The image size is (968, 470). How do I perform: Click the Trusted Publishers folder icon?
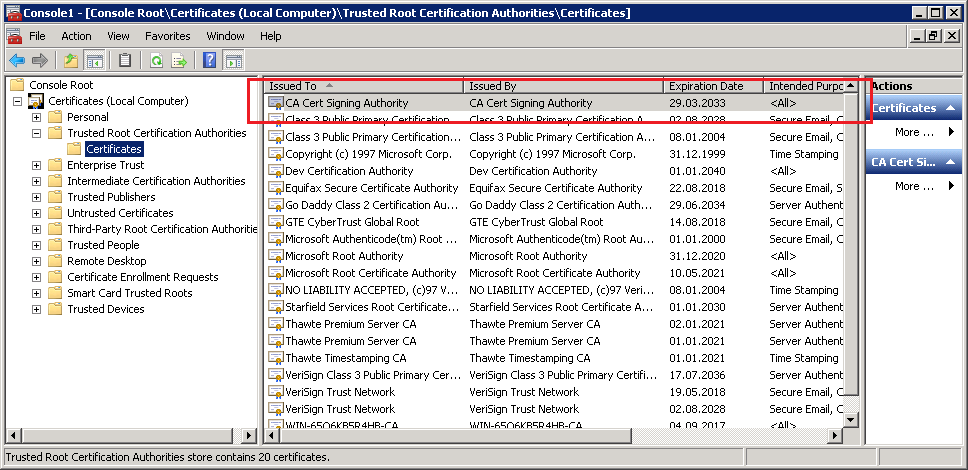[56, 197]
